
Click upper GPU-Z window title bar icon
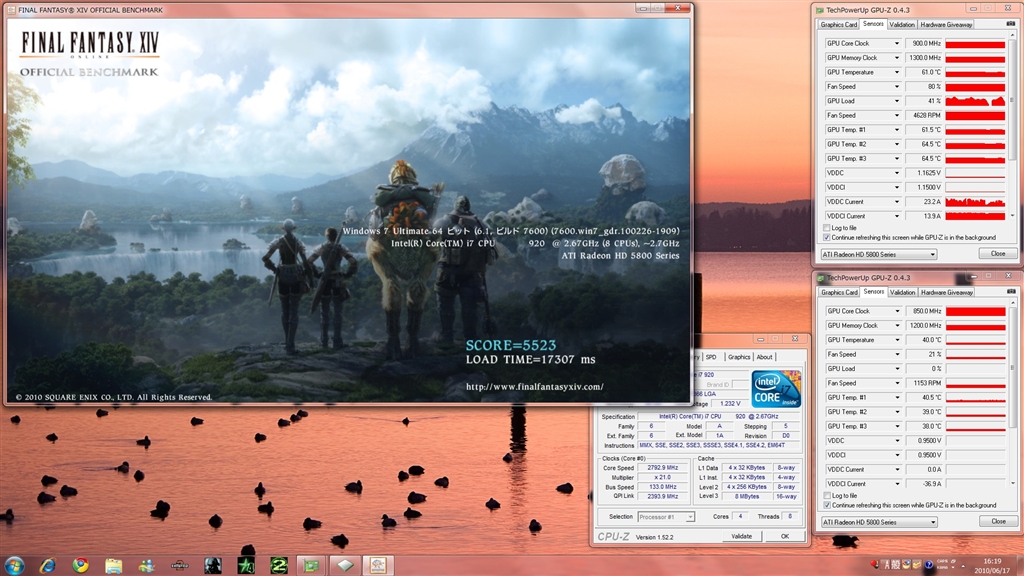click(x=820, y=10)
